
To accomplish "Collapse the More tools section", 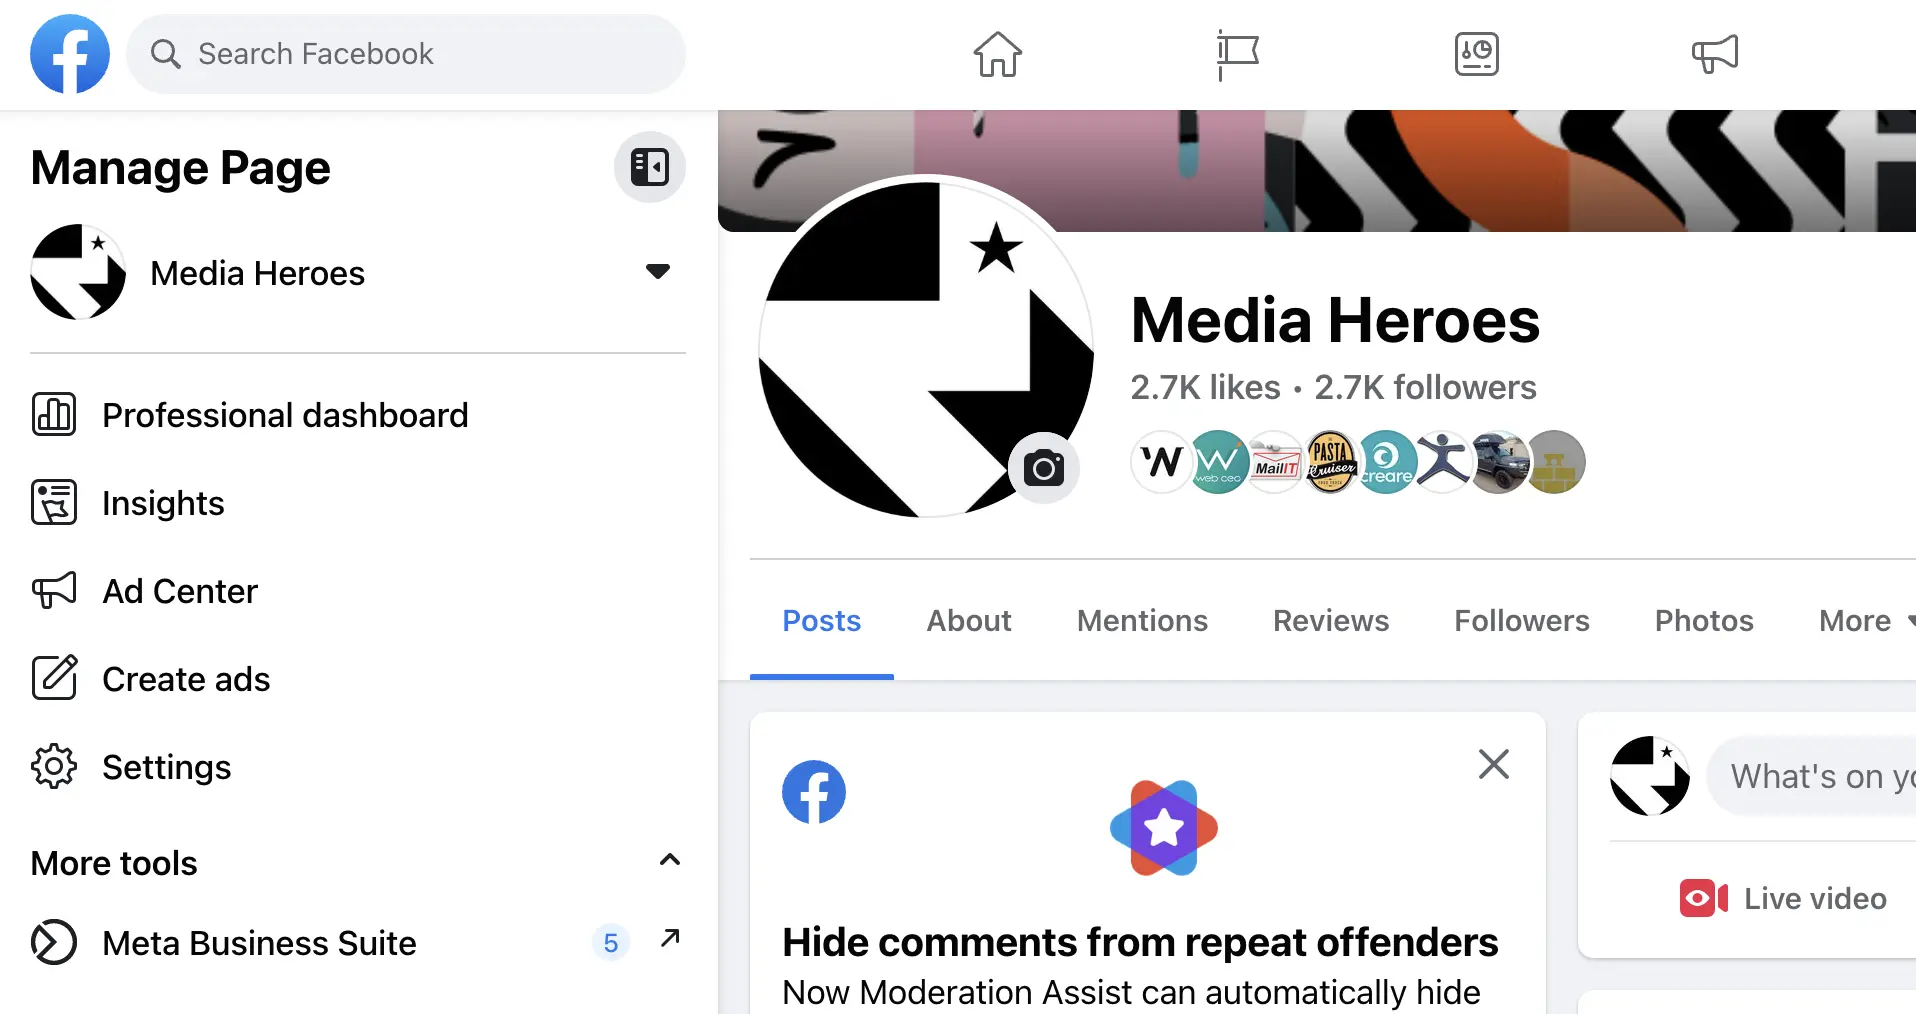I will click(x=670, y=860).
